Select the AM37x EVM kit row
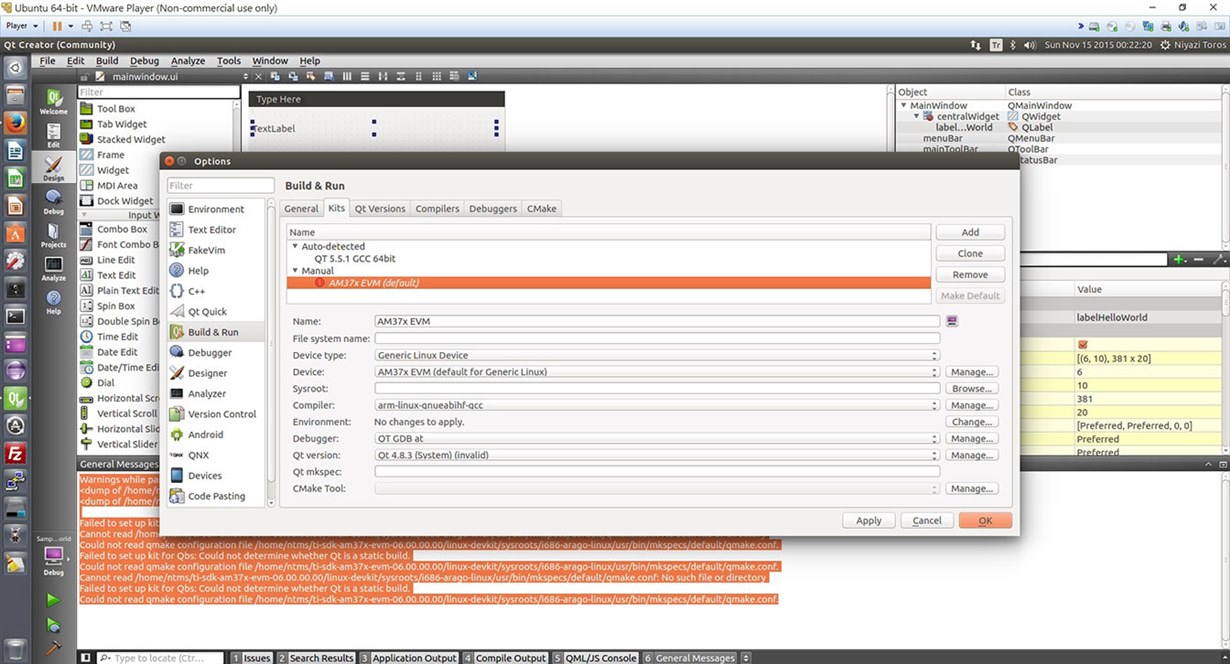 click(x=608, y=283)
